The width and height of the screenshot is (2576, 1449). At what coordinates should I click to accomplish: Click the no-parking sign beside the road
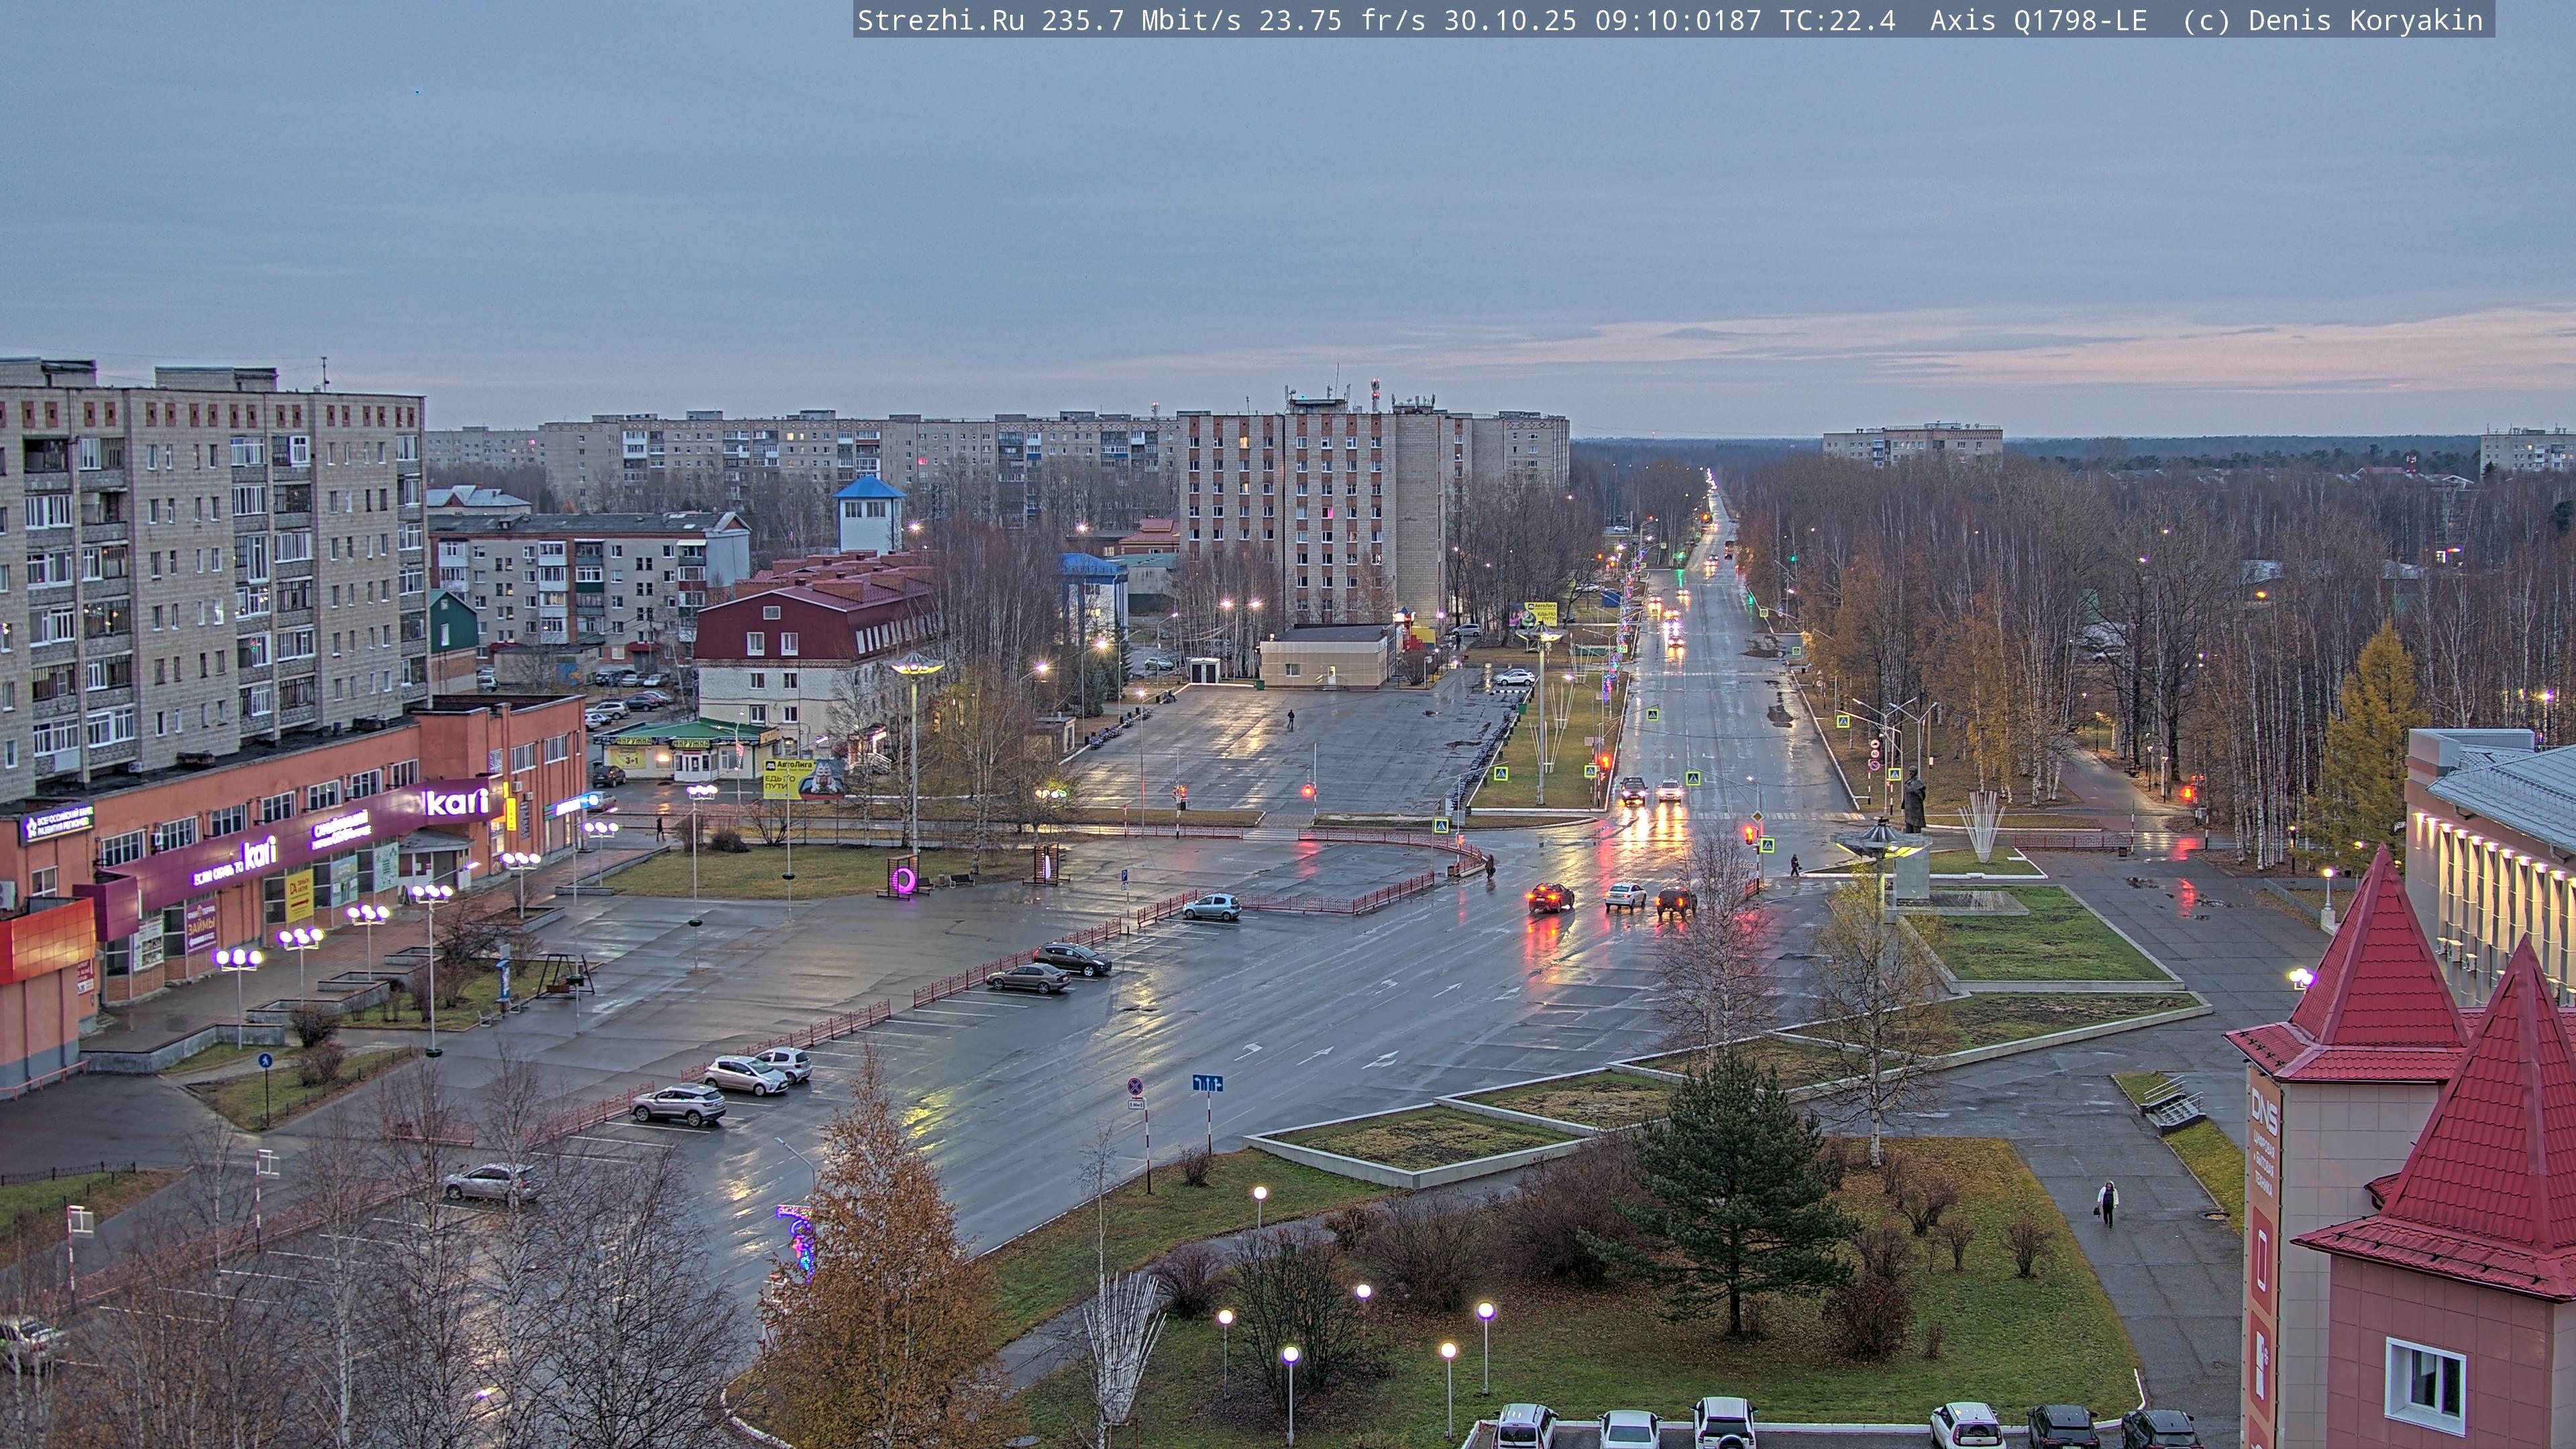[1135, 1086]
